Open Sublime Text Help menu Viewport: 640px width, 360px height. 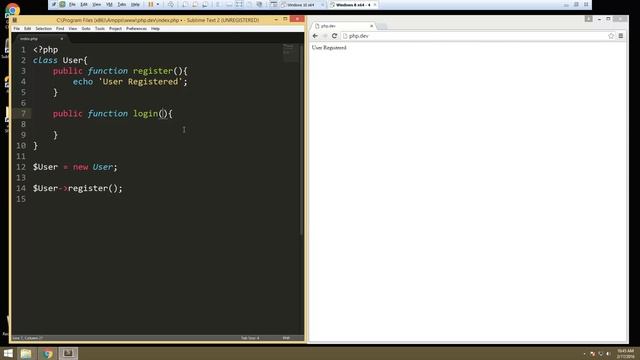tap(156, 29)
